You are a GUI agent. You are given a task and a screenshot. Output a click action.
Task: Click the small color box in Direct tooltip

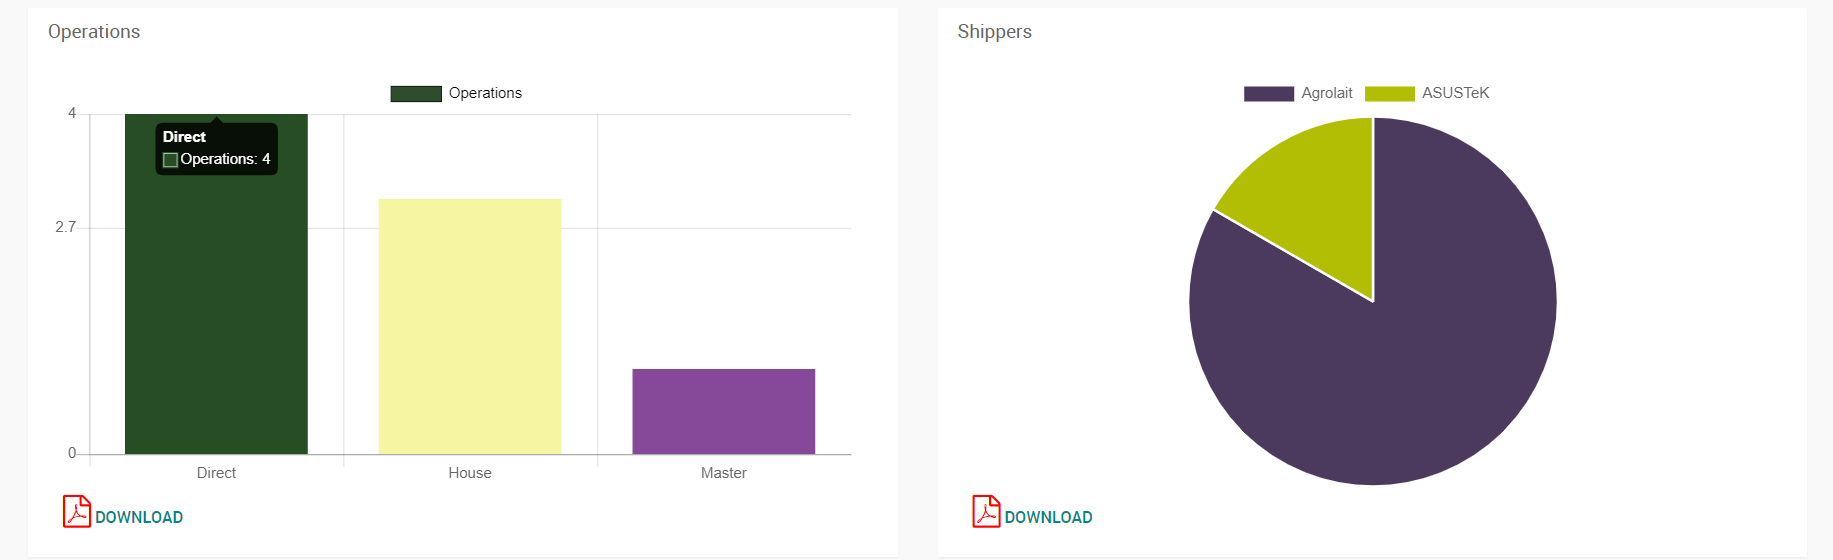(171, 160)
